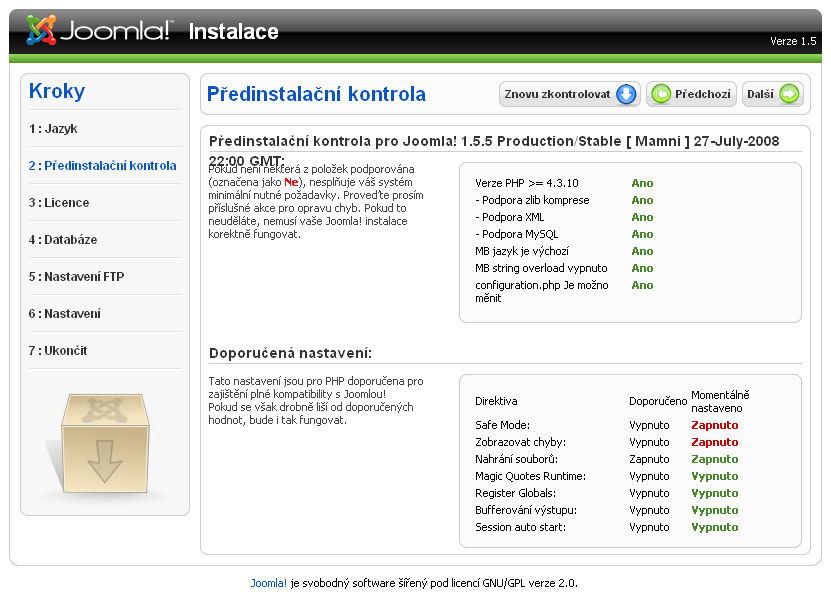Click Vypnuto current value for Session auto start
This screenshot has width=831, height=604.
point(714,527)
